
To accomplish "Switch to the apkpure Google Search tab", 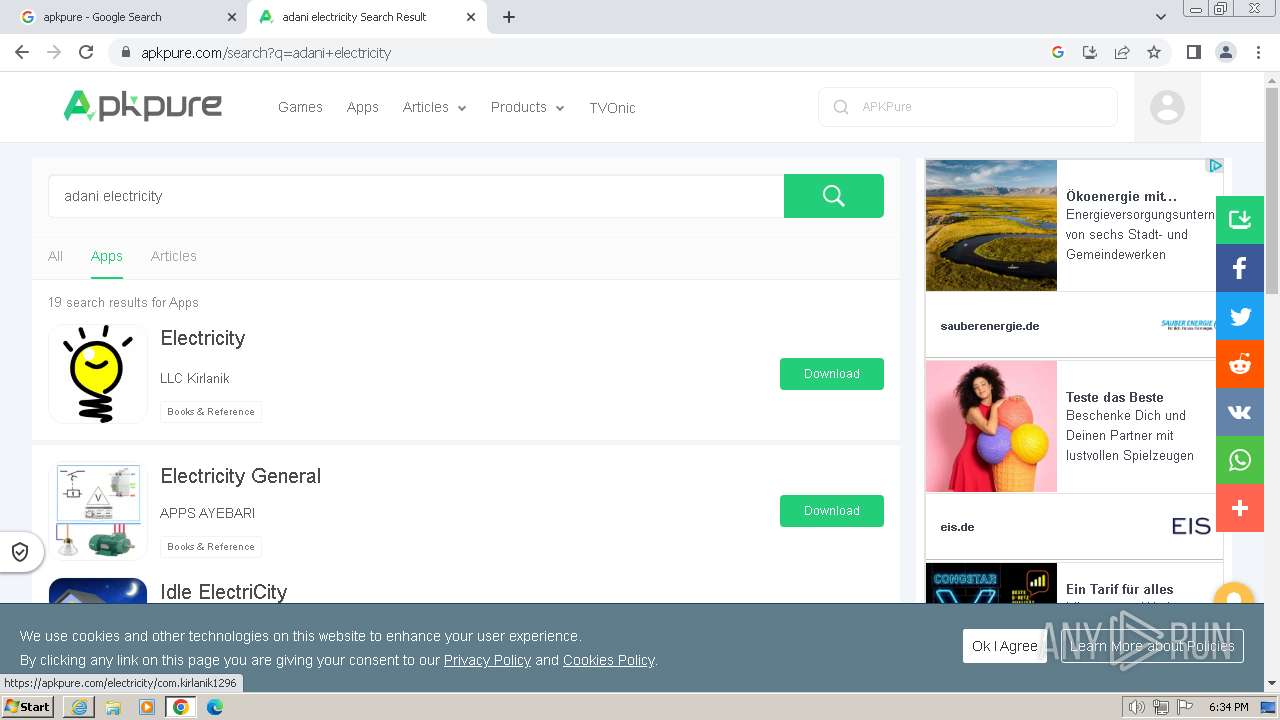I will pos(125,17).
